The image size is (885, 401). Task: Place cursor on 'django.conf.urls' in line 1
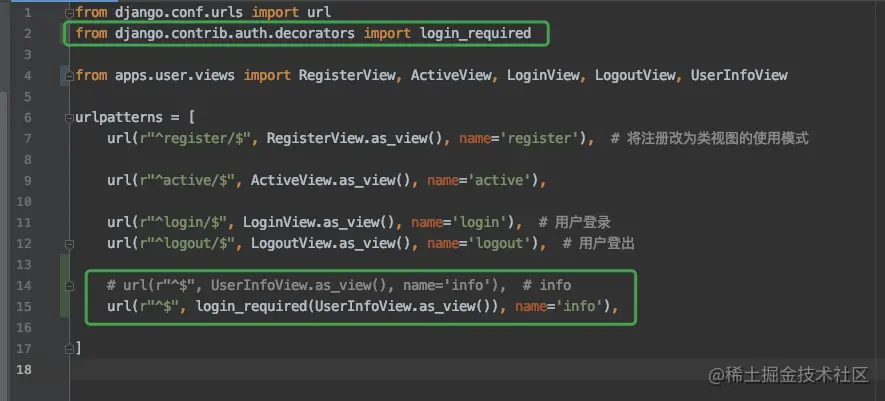coord(178,12)
